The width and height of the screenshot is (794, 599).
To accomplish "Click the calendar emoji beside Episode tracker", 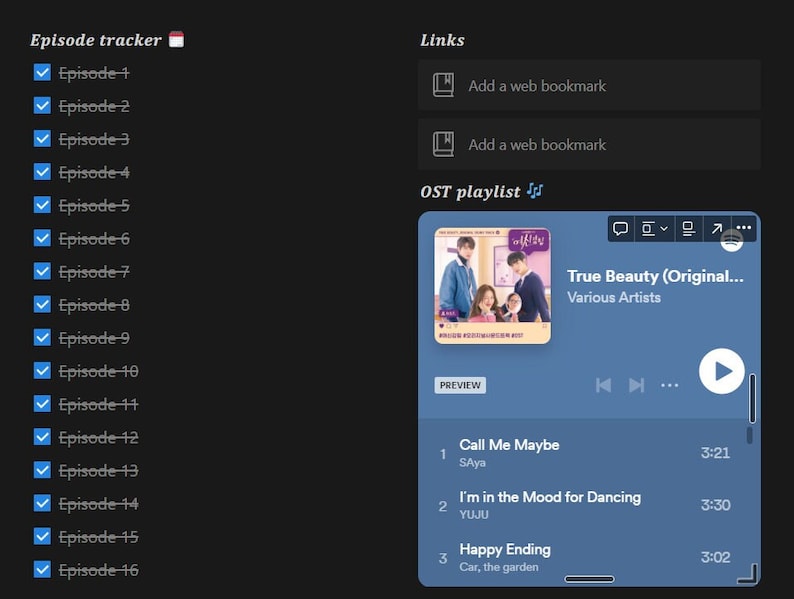I will click(176, 39).
